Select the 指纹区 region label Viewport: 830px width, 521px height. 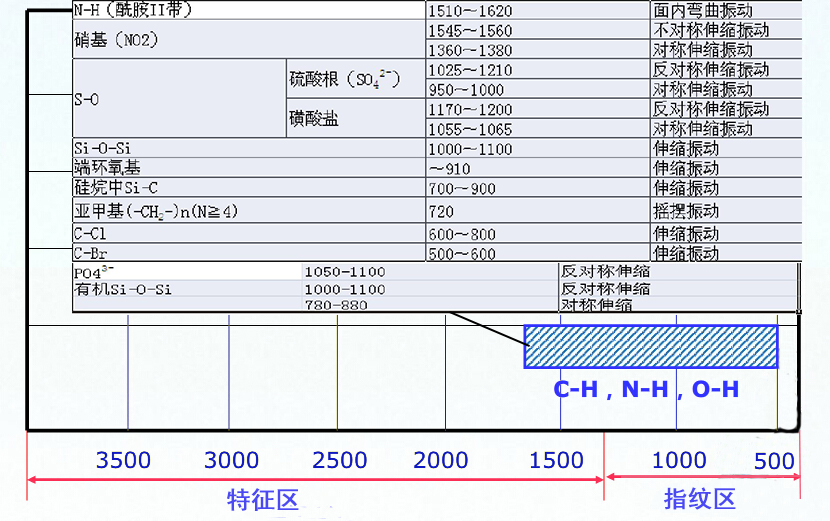700,499
